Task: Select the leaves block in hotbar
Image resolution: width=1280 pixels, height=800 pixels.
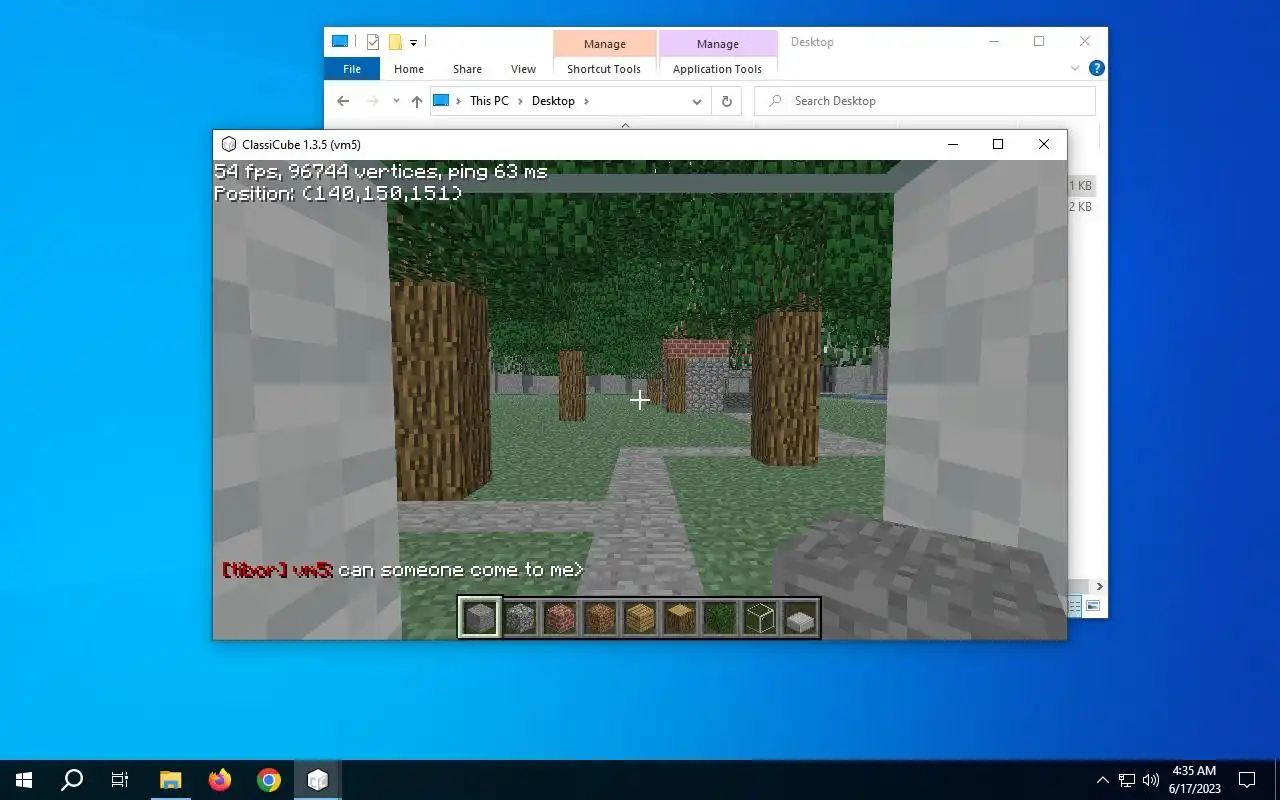Action: 719,619
